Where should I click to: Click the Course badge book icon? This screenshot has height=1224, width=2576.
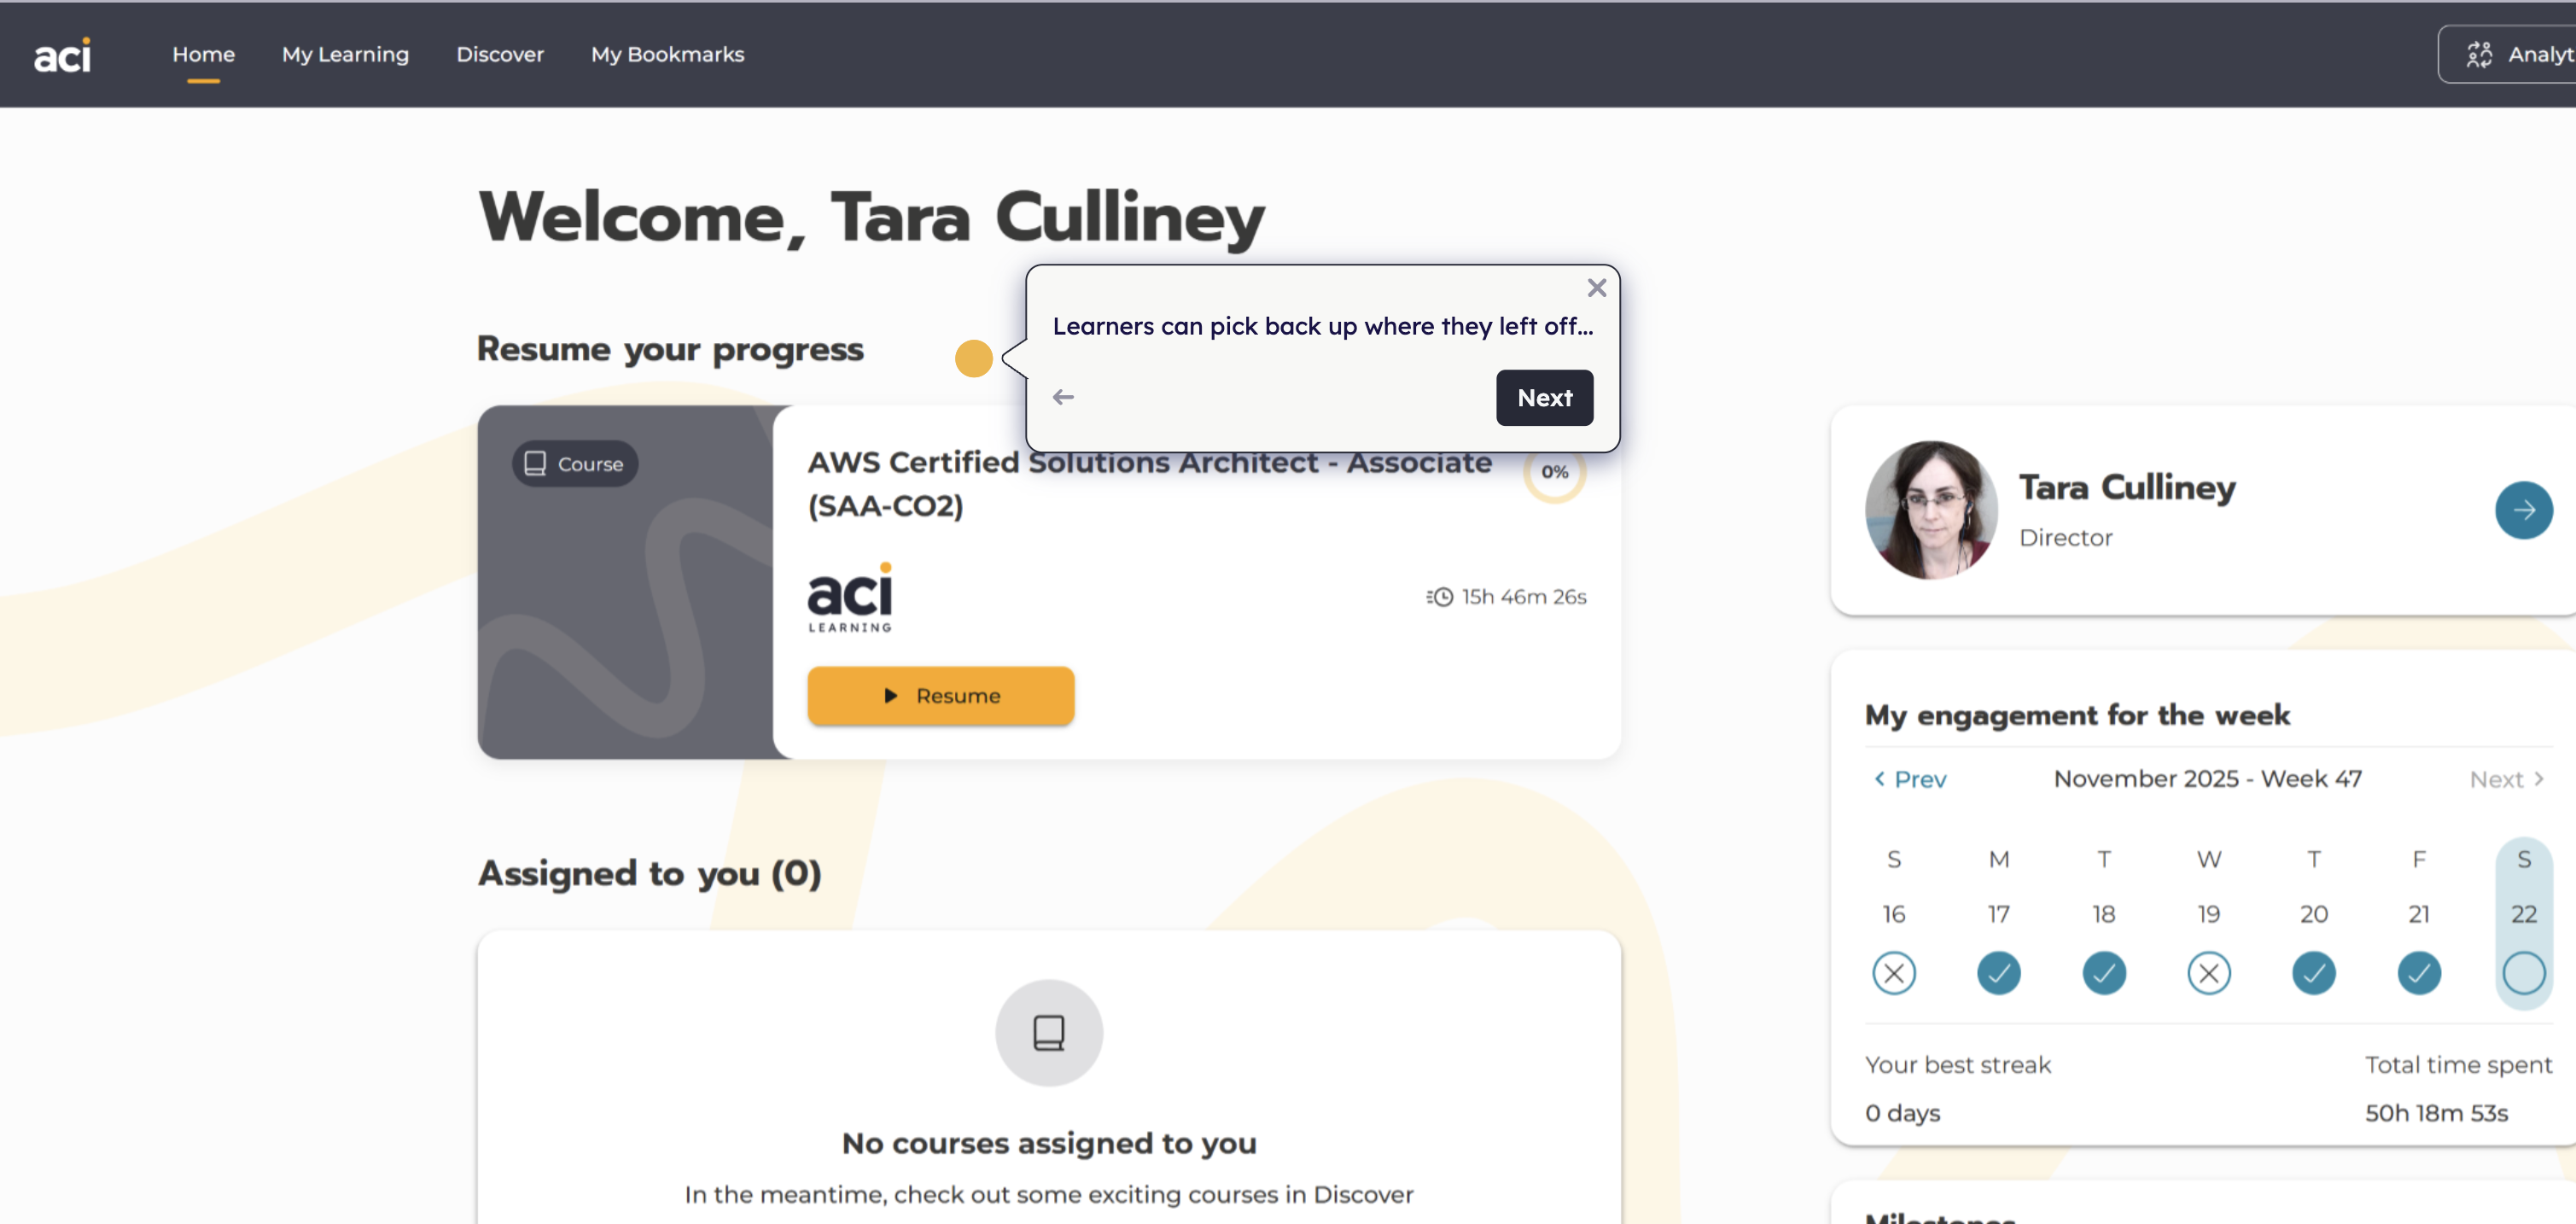click(x=535, y=463)
